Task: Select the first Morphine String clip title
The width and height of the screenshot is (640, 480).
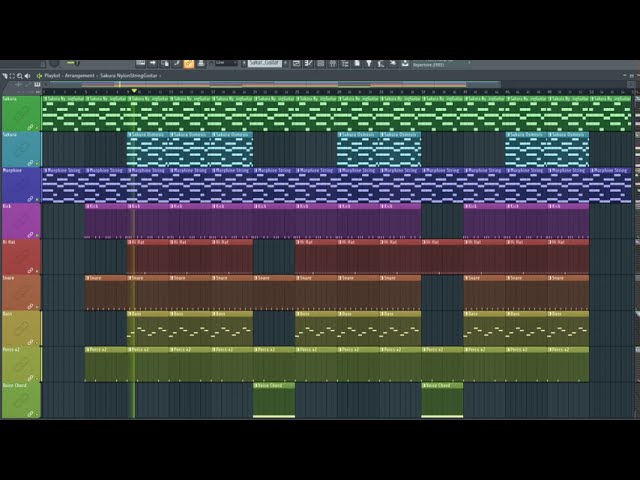Action: 64,171
